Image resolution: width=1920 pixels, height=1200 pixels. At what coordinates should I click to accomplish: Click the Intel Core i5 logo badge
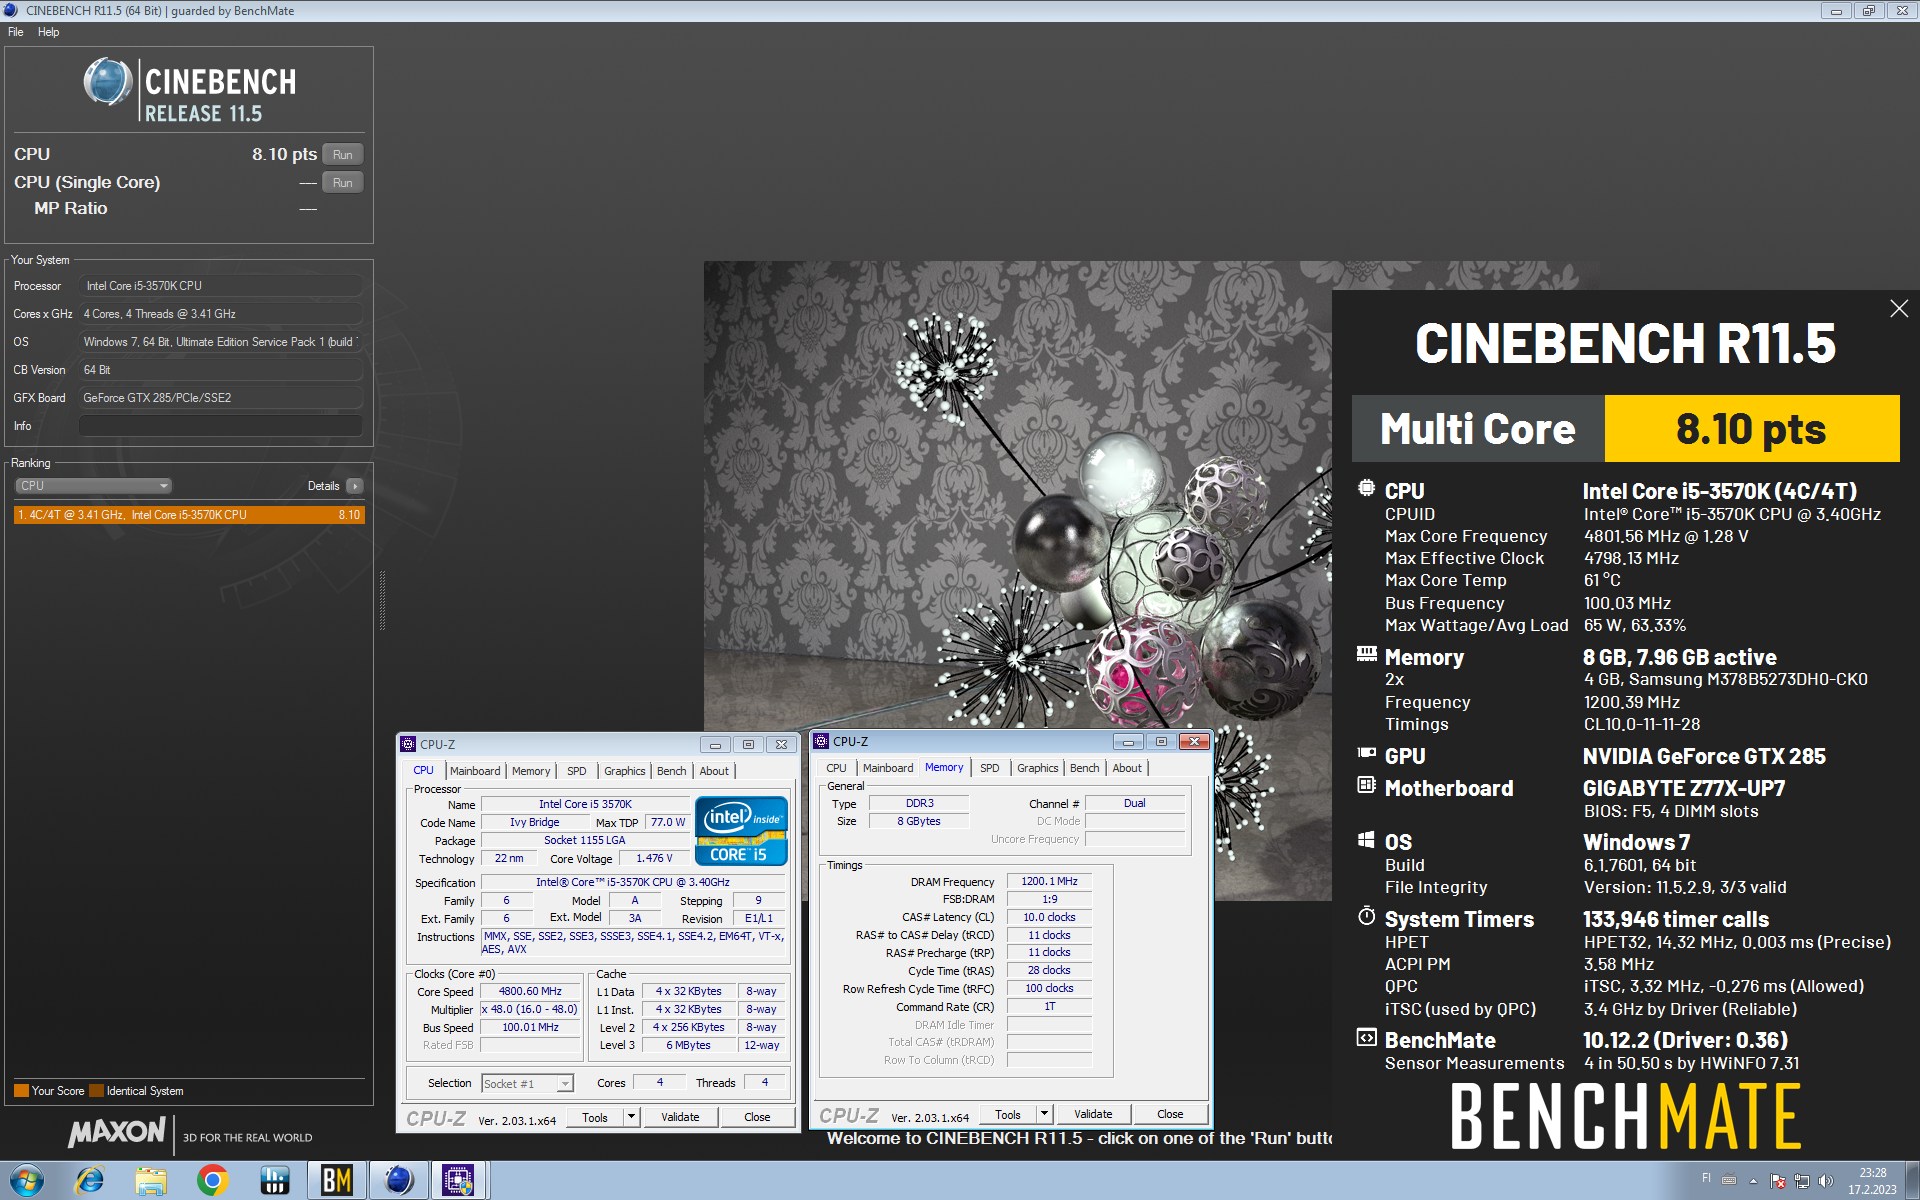pyautogui.click(x=741, y=831)
